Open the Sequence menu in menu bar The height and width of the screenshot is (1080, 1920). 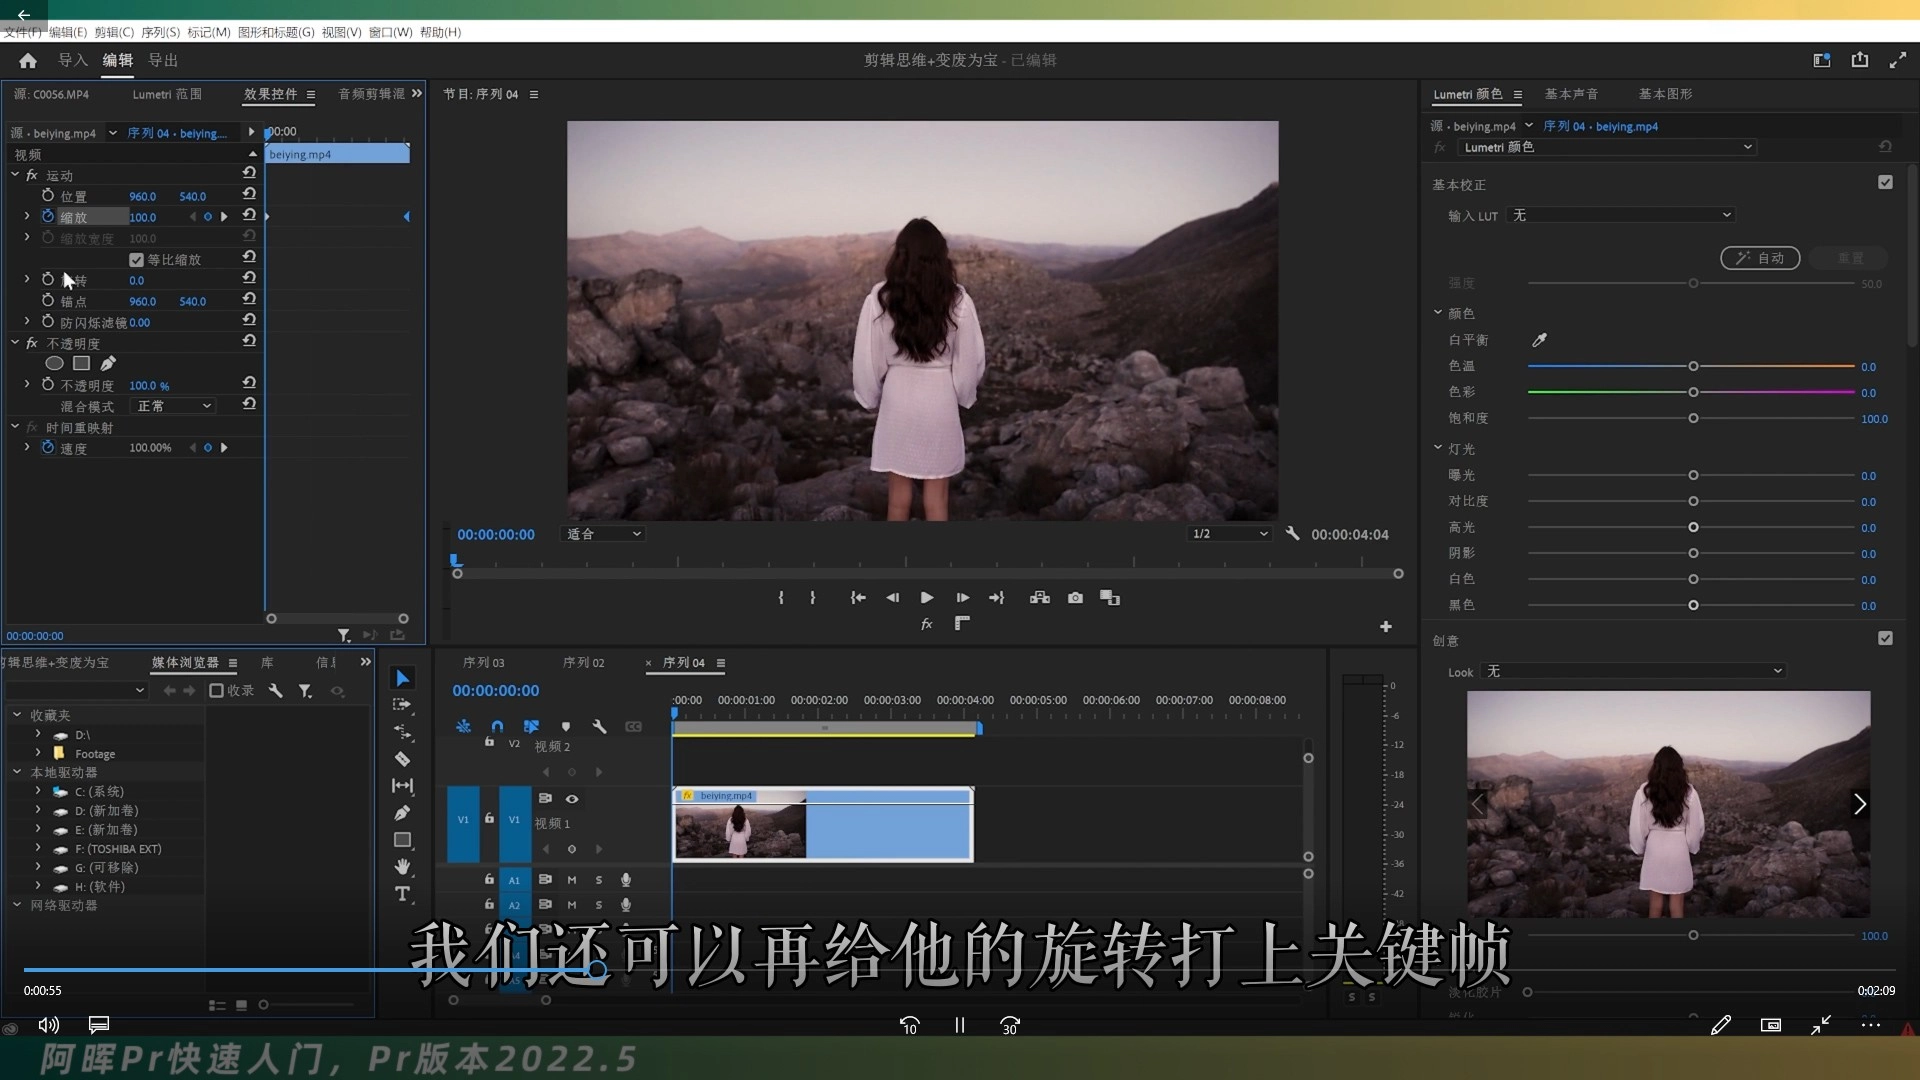[159, 32]
